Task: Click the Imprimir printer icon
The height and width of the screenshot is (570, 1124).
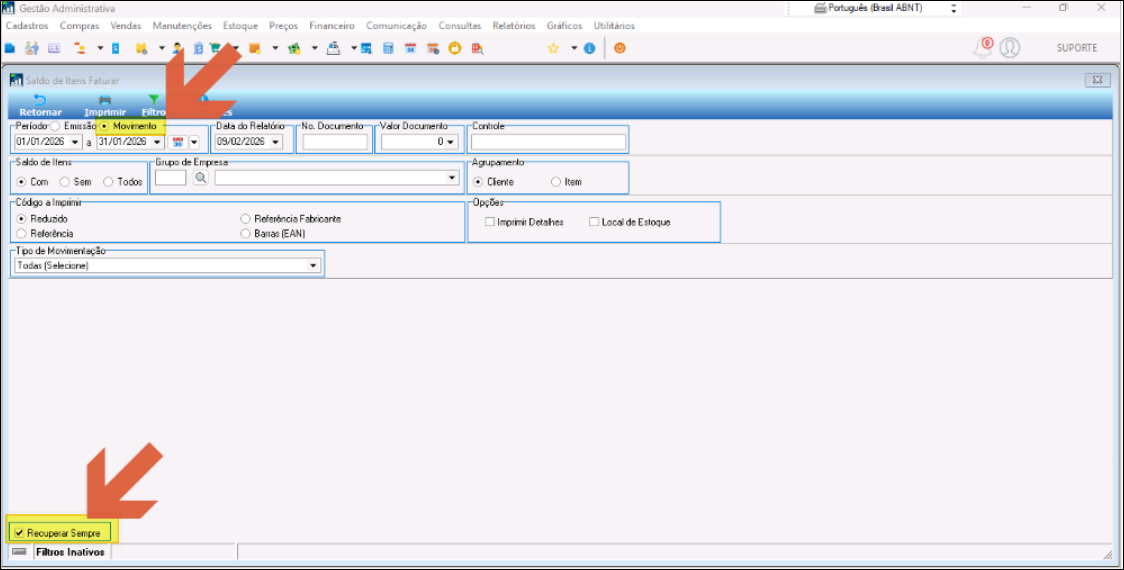Action: coord(104,100)
